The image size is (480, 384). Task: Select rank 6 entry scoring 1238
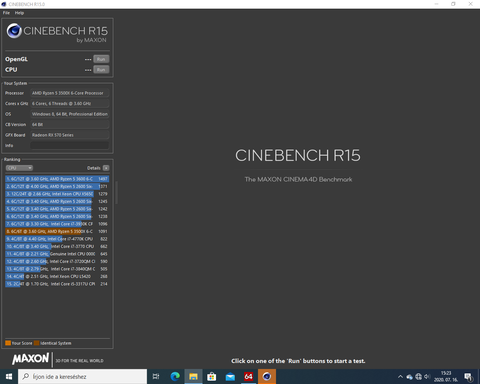pos(57,216)
